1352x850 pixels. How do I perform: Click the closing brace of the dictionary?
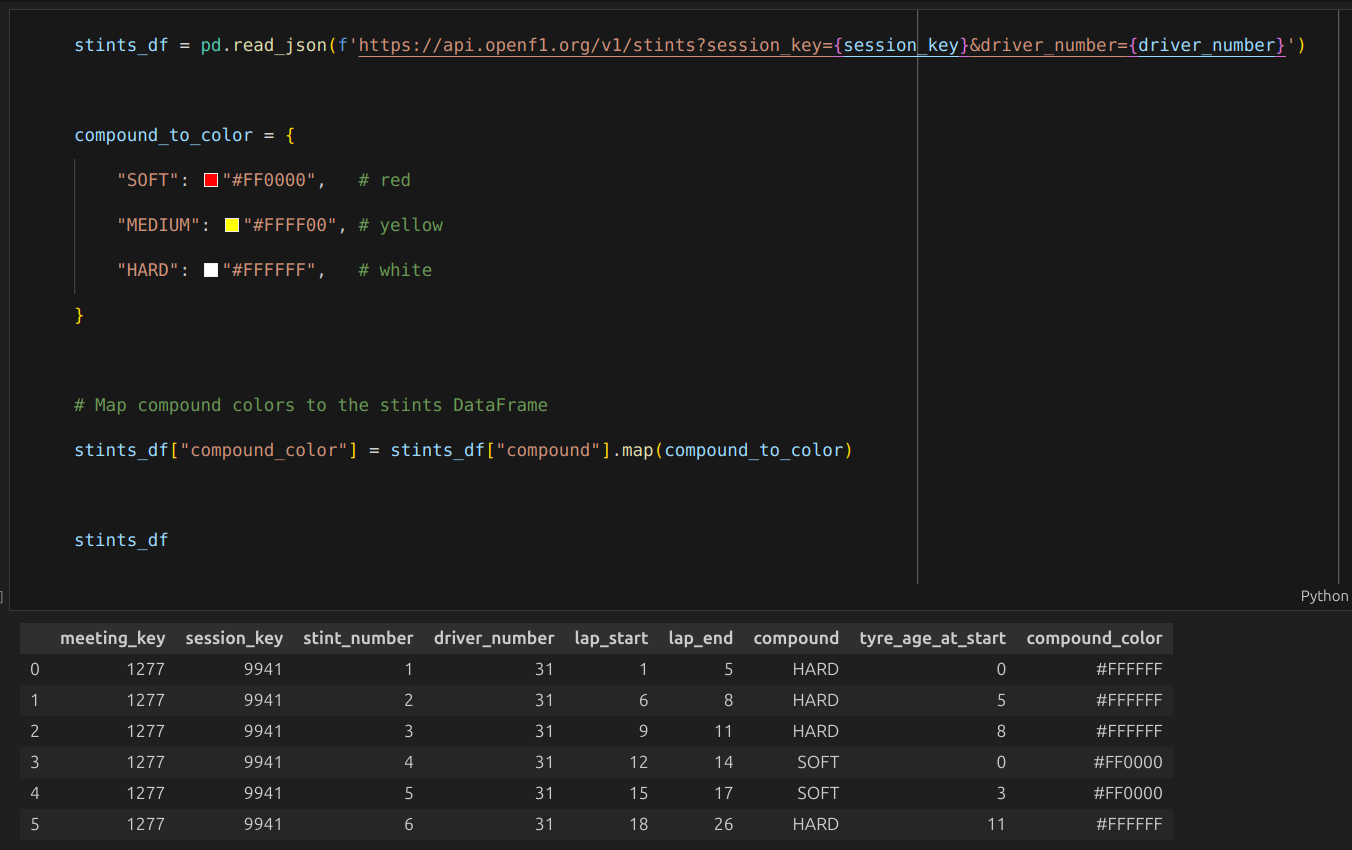pos(79,315)
